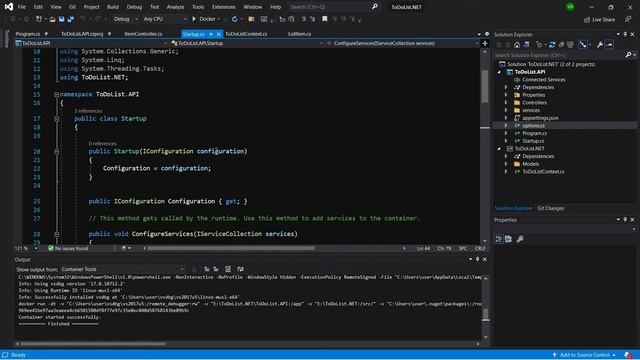Screen dimensions: 640x360
Task: Click the editor vertical scrollbar thumb
Action: (485, 87)
